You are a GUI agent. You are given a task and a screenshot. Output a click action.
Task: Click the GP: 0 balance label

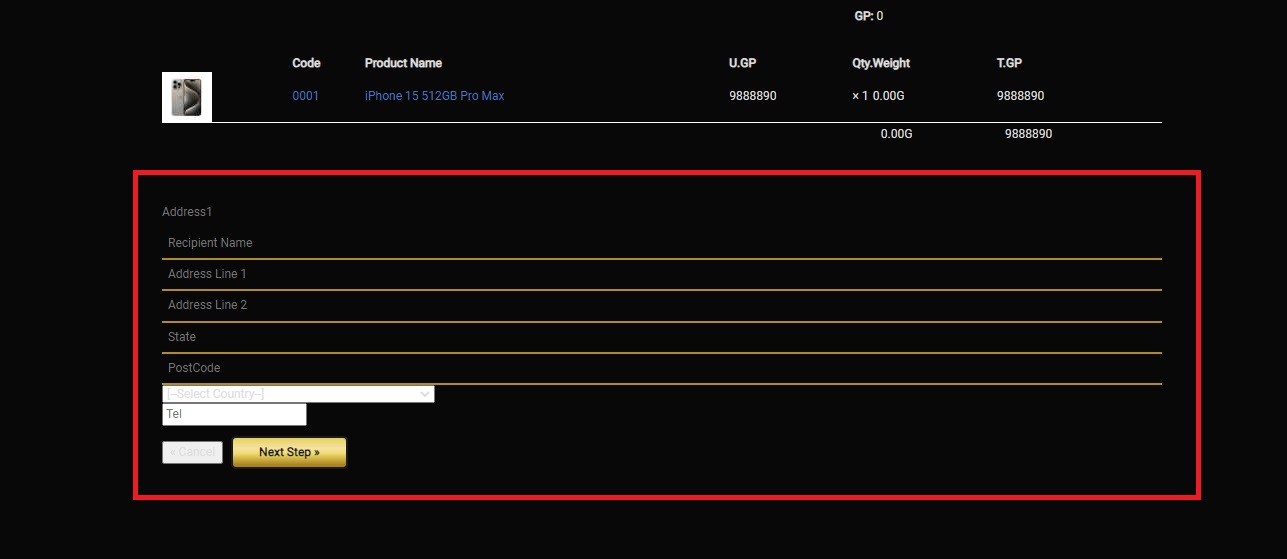868,16
